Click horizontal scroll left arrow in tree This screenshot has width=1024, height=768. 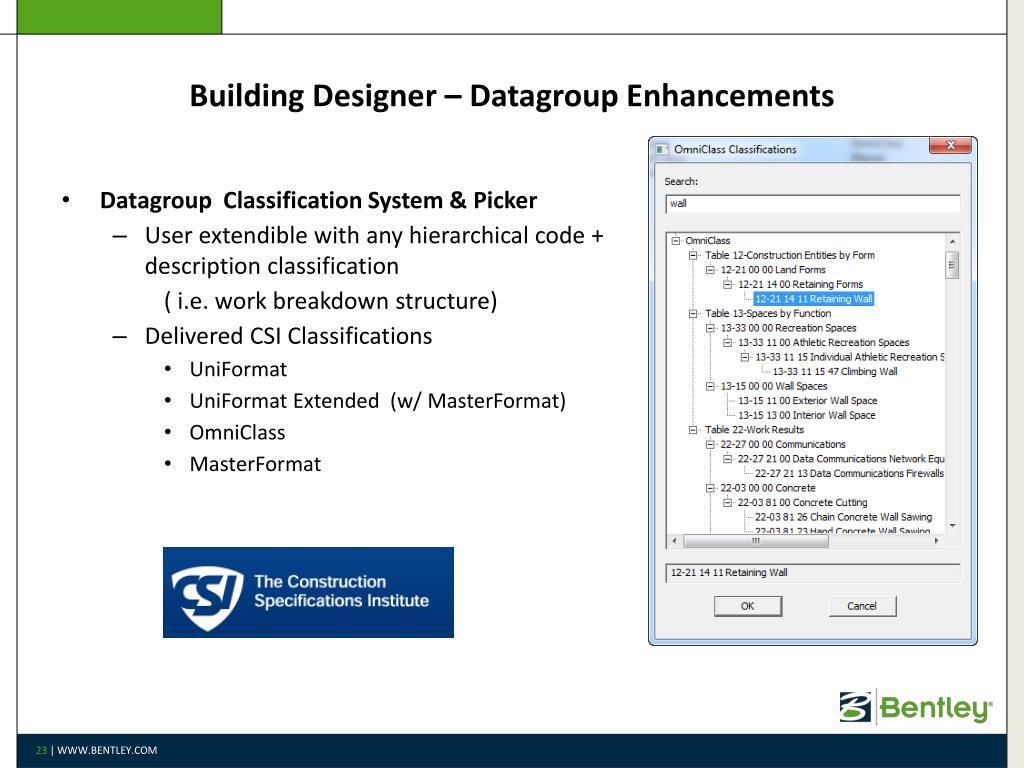(675, 541)
